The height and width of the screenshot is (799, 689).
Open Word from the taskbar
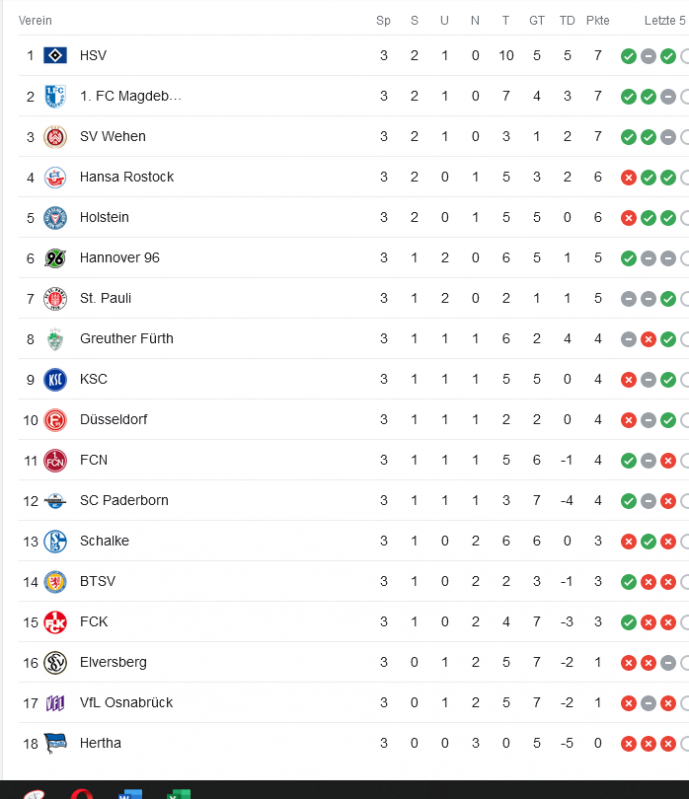[129, 794]
